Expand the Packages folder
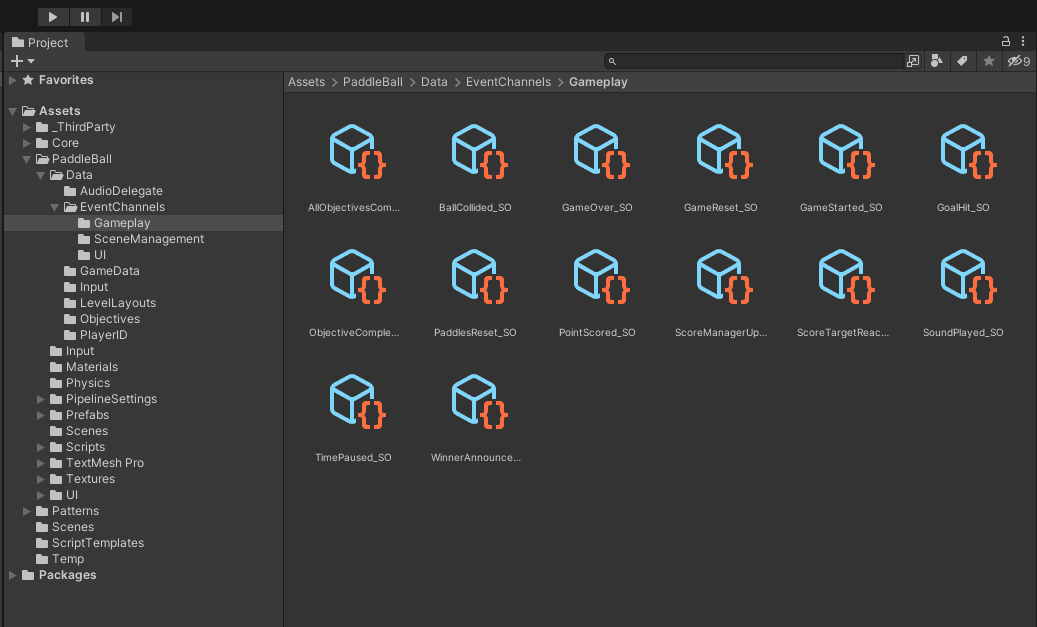 [x=13, y=575]
